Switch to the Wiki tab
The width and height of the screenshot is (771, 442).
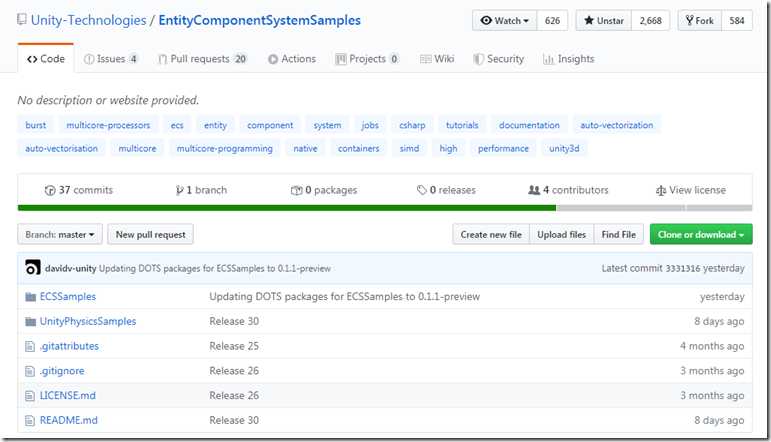click(437, 59)
